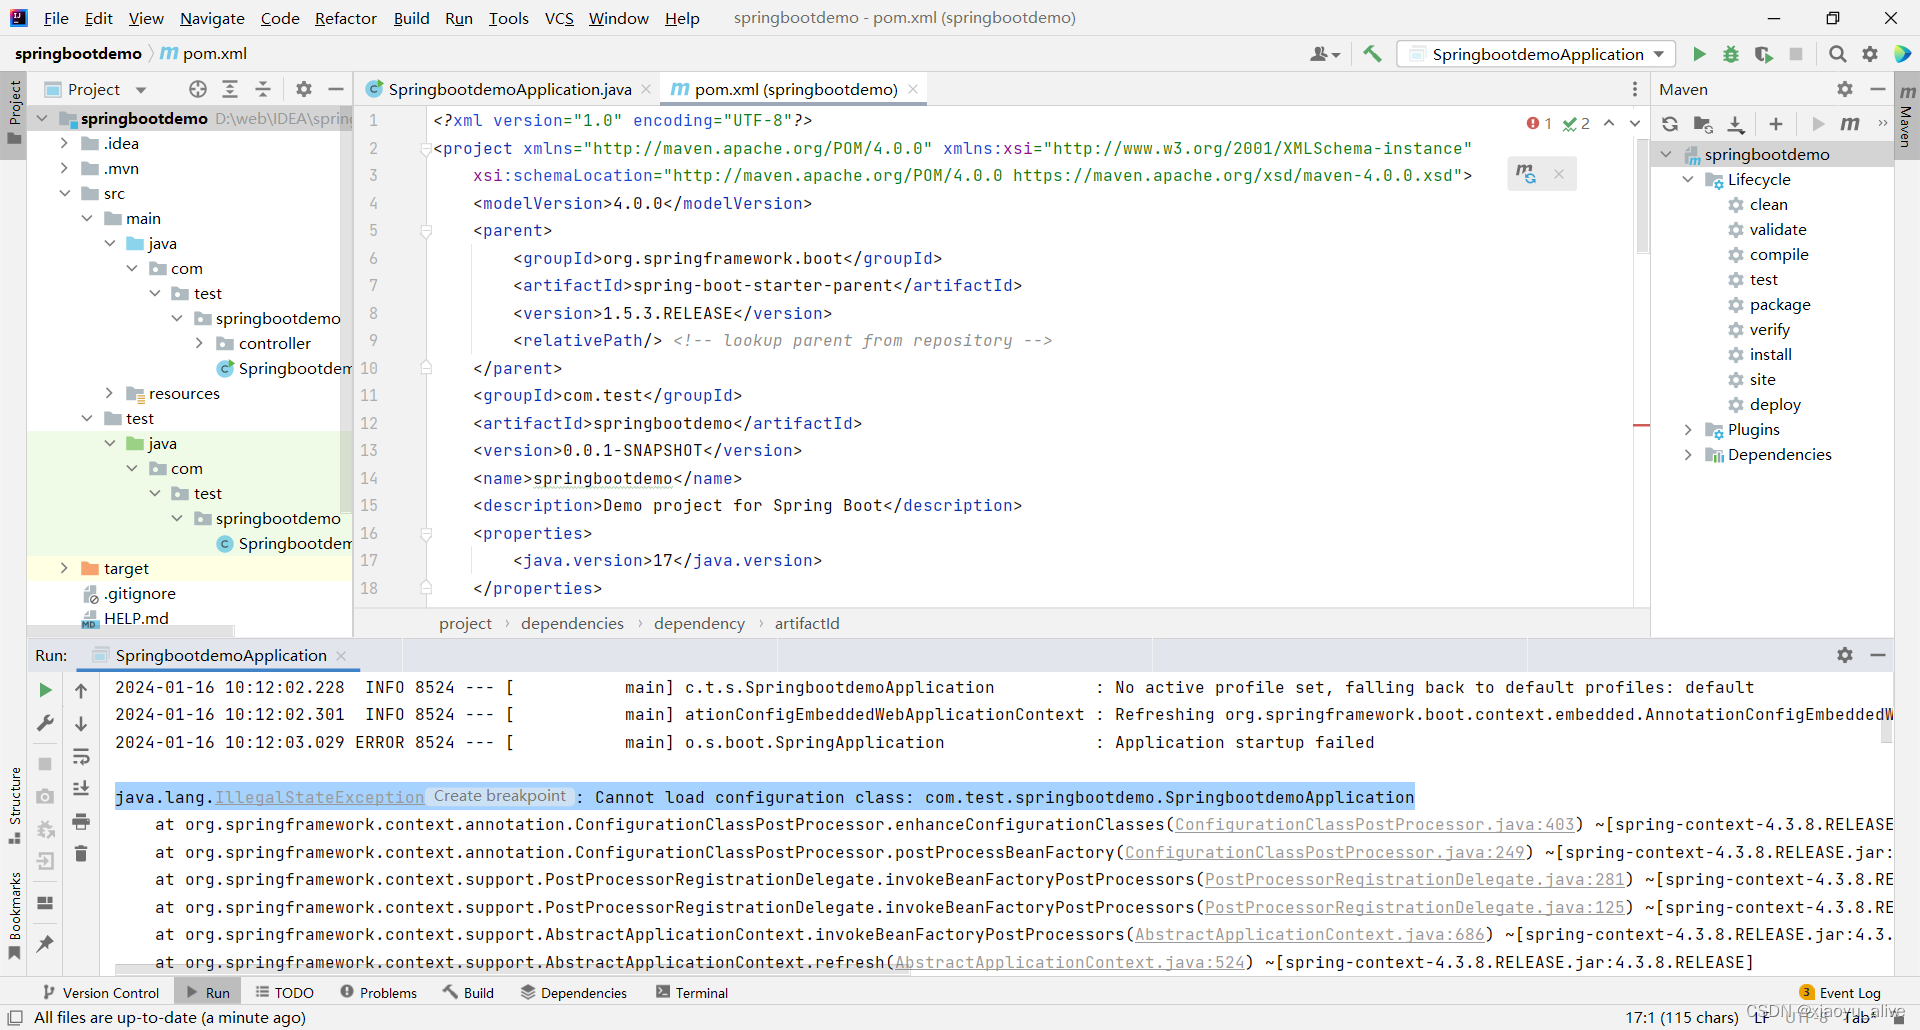Open ConfigurationClassPostProcessor.java:403 link
This screenshot has width=1920, height=1030.
[1375, 825]
